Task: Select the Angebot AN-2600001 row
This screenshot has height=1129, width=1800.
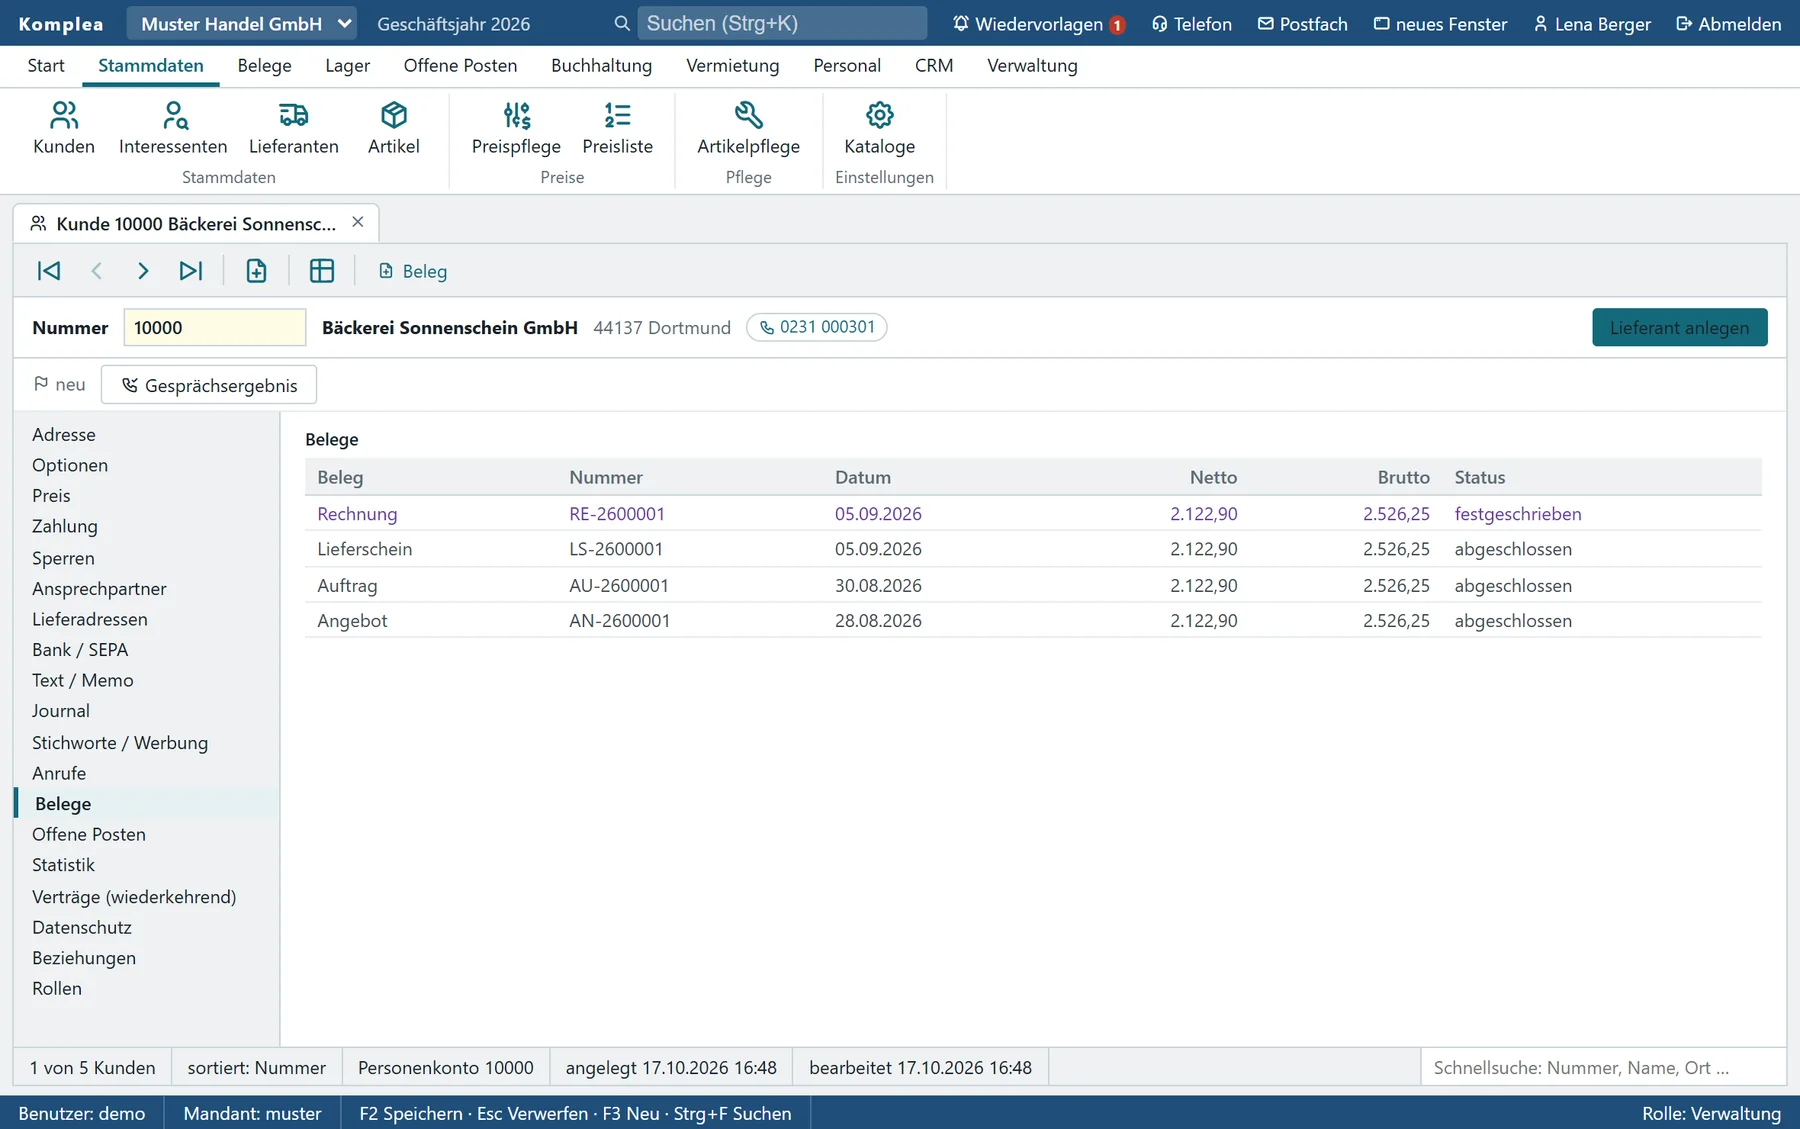Action: (x=1033, y=620)
